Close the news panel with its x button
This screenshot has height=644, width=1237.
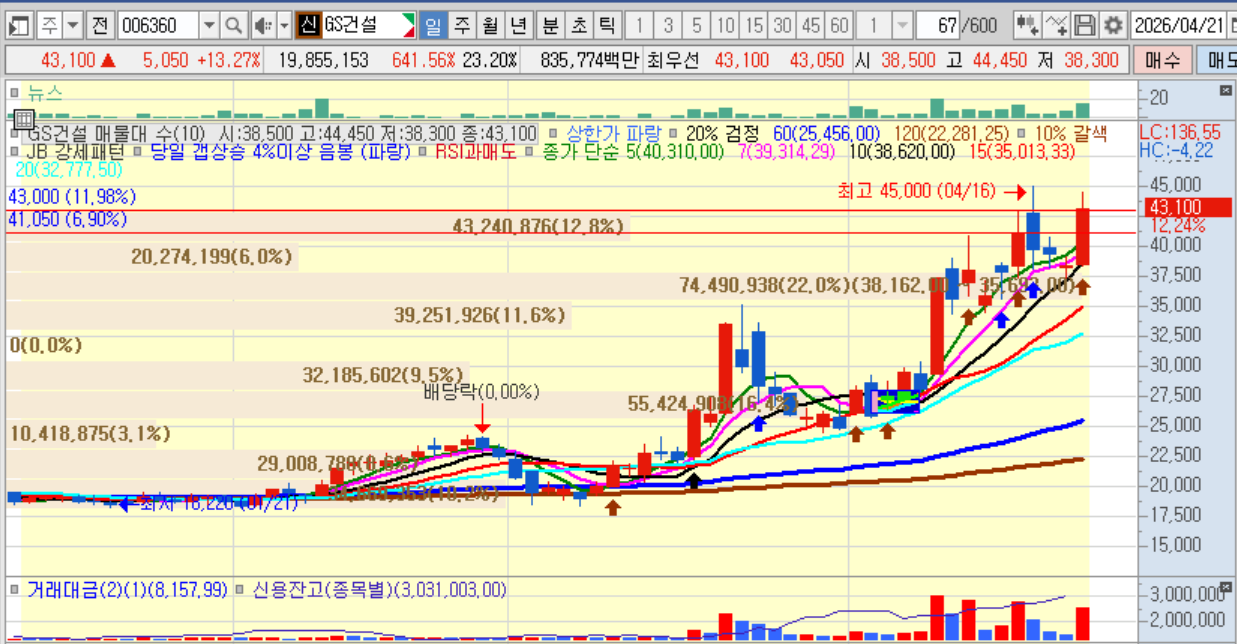click(x=1226, y=90)
